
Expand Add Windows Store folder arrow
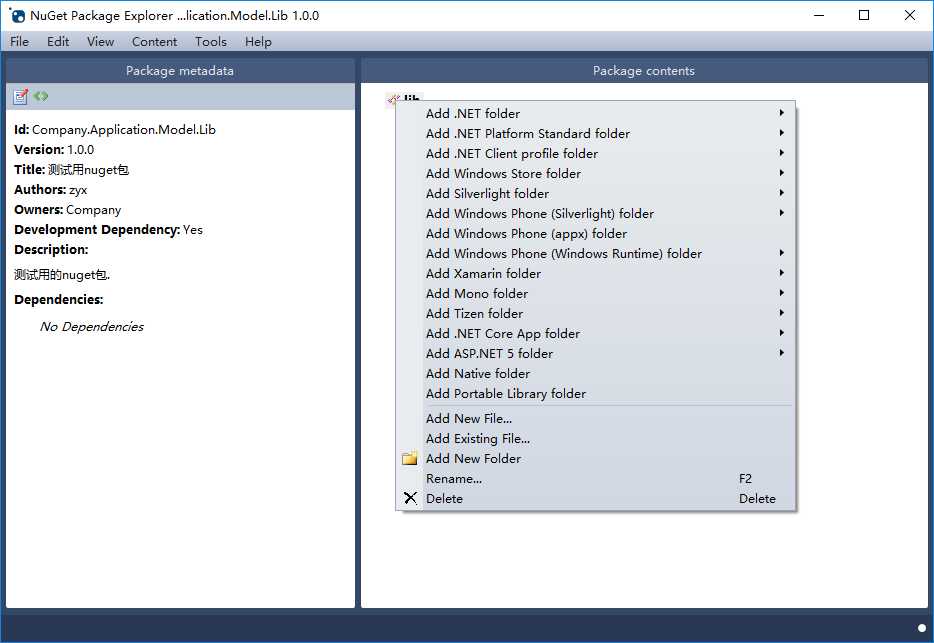click(782, 173)
